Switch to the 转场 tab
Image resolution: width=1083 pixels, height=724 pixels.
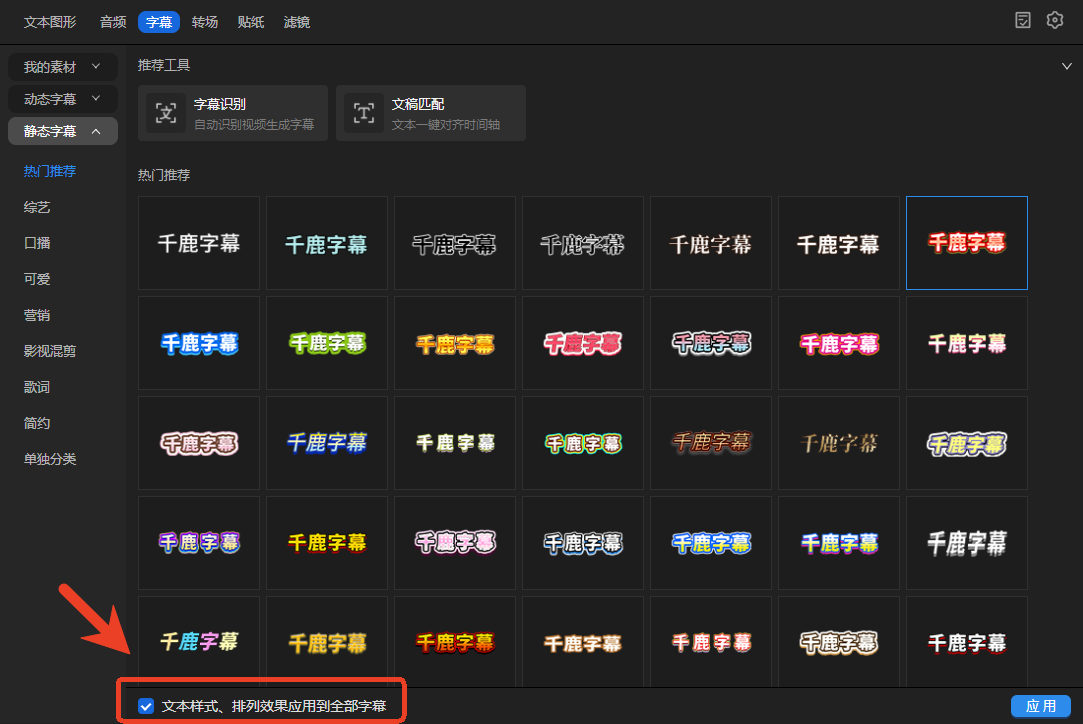(x=205, y=22)
